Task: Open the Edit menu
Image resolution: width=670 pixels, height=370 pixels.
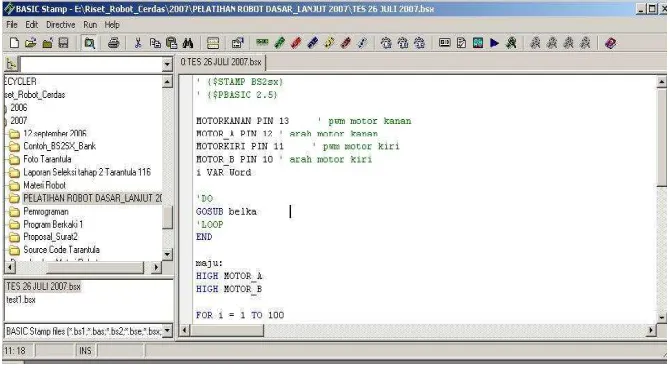Action: click(32, 25)
